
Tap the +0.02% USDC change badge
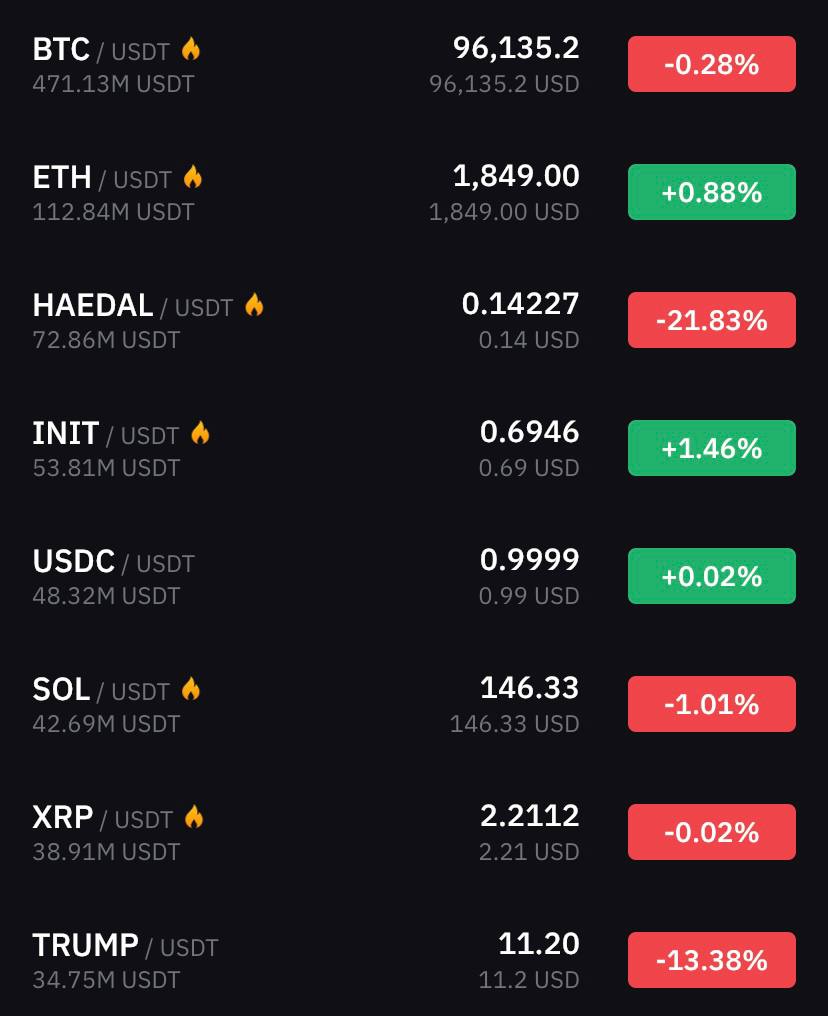tap(711, 576)
